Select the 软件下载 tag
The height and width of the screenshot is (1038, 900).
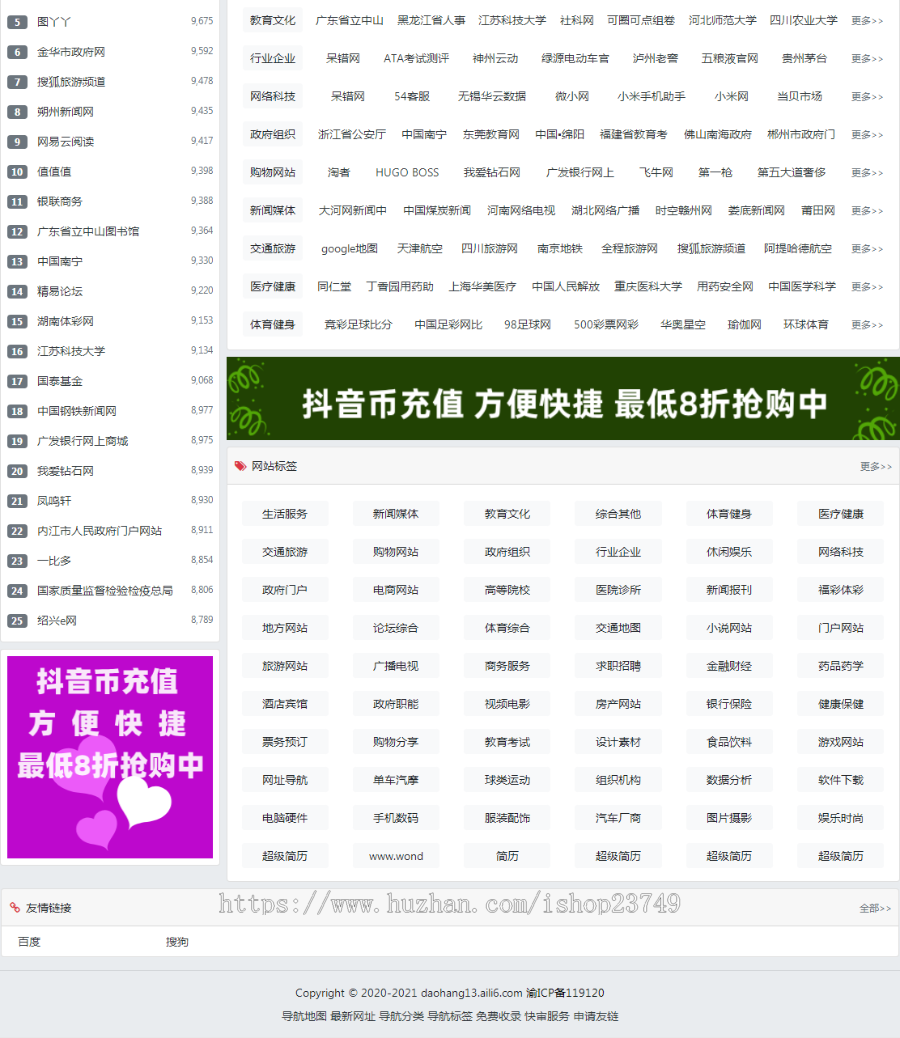coord(840,780)
